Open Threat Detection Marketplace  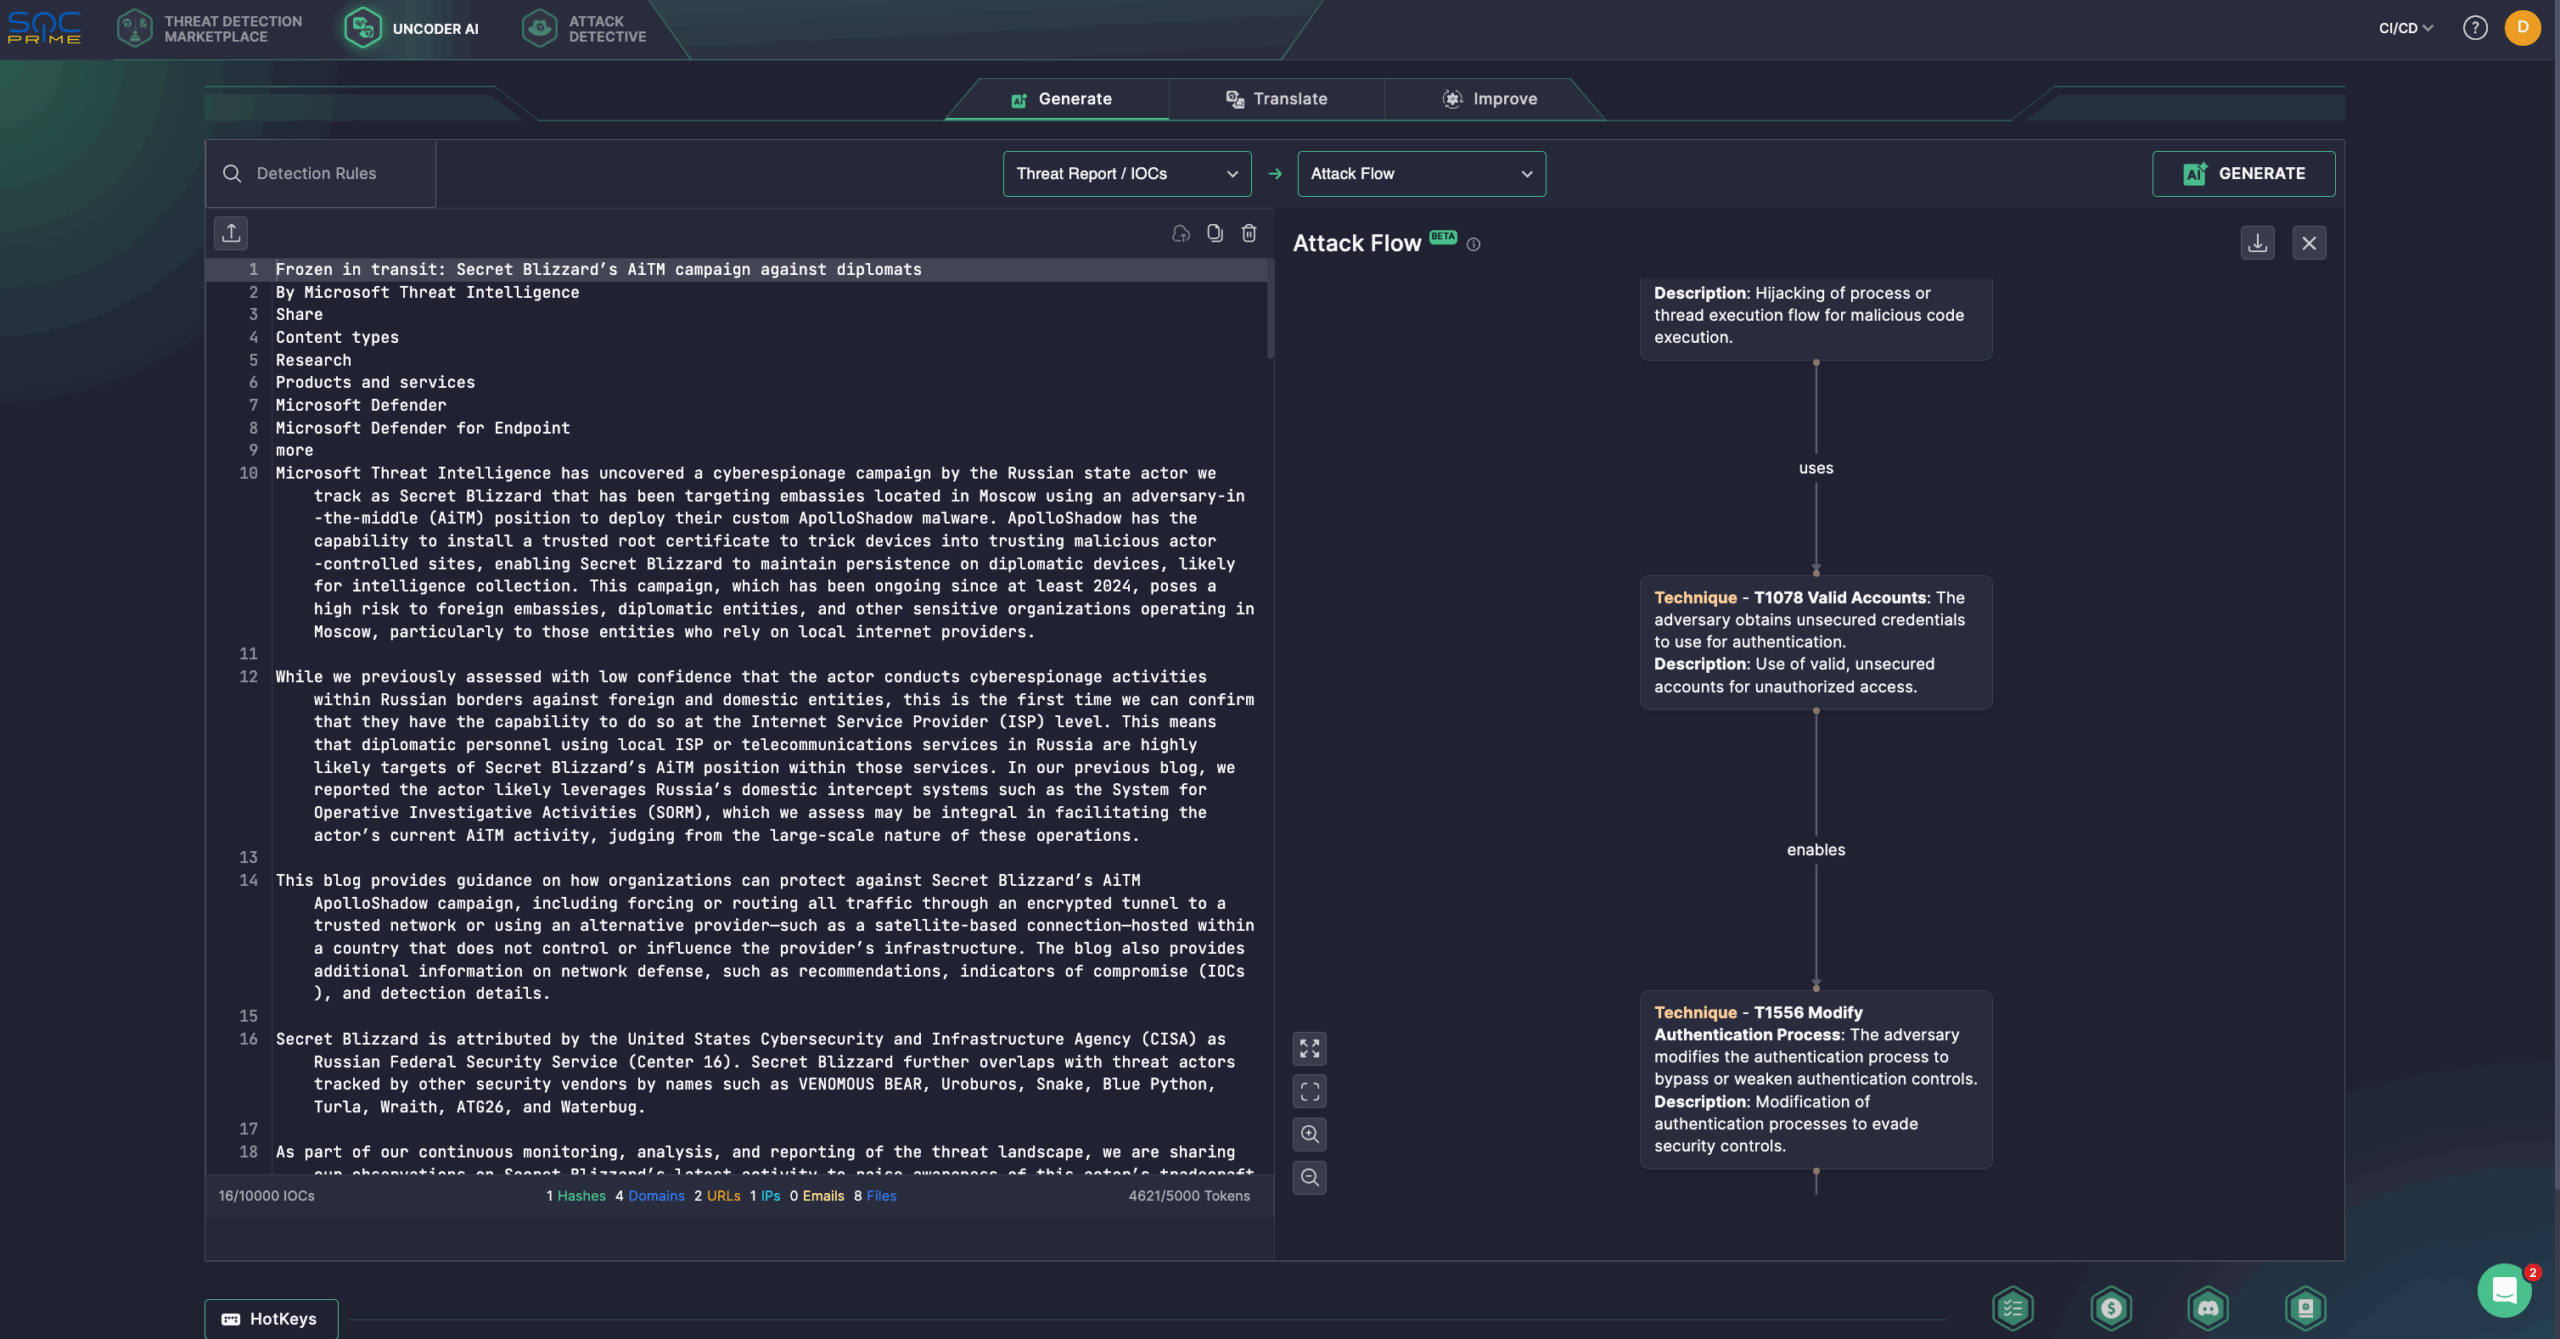click(x=210, y=28)
